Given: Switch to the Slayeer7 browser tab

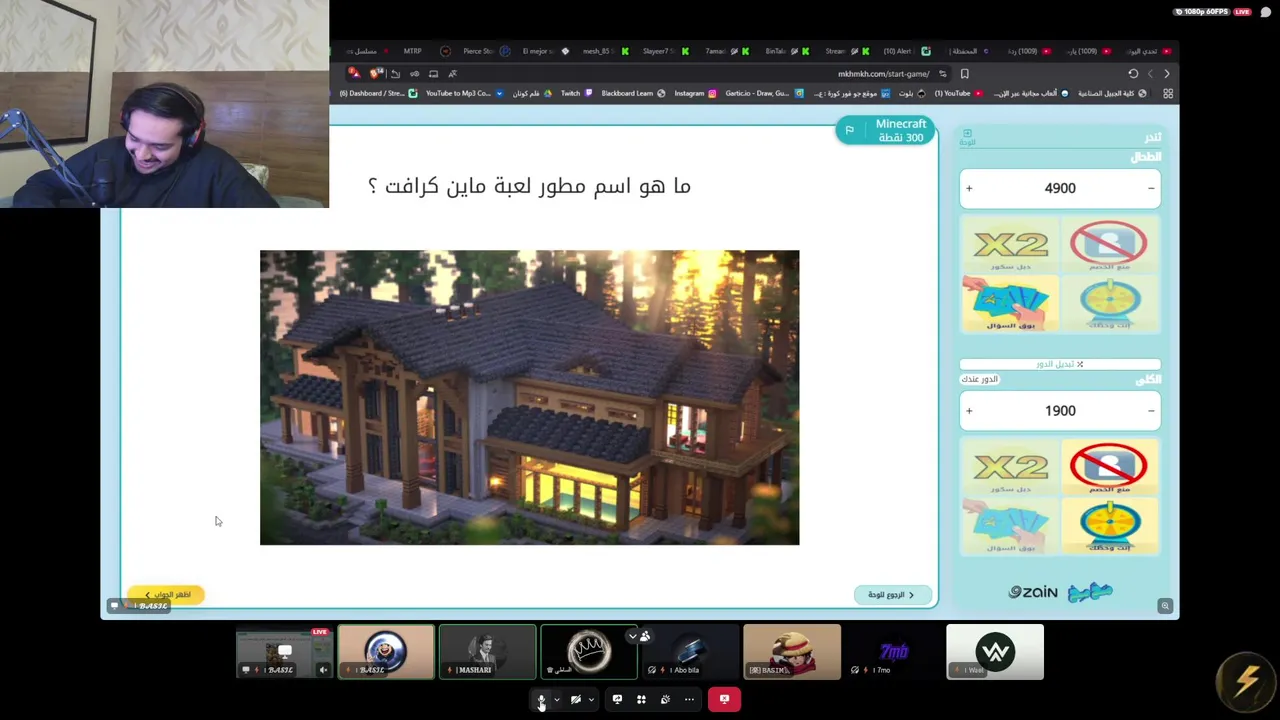Looking at the screenshot, I should (x=665, y=51).
